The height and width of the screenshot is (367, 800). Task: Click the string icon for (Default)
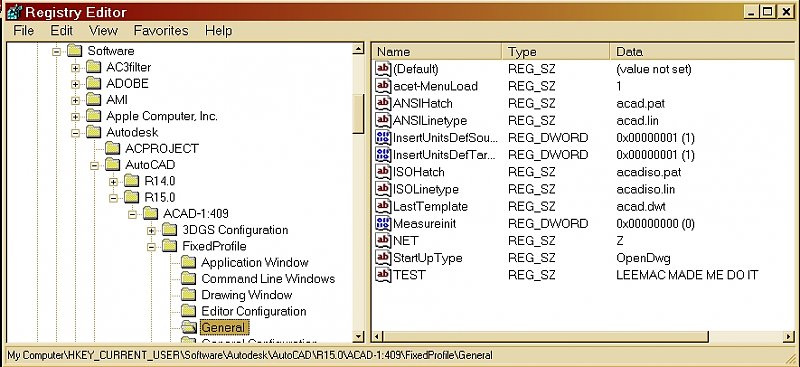coord(383,68)
